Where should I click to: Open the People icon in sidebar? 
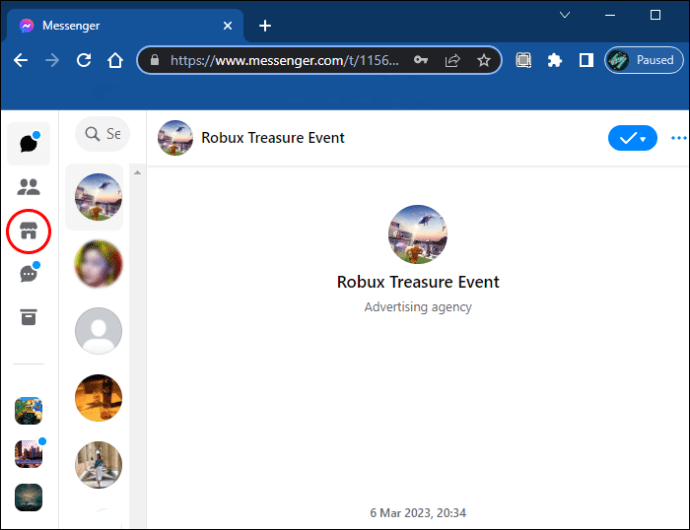tap(29, 187)
